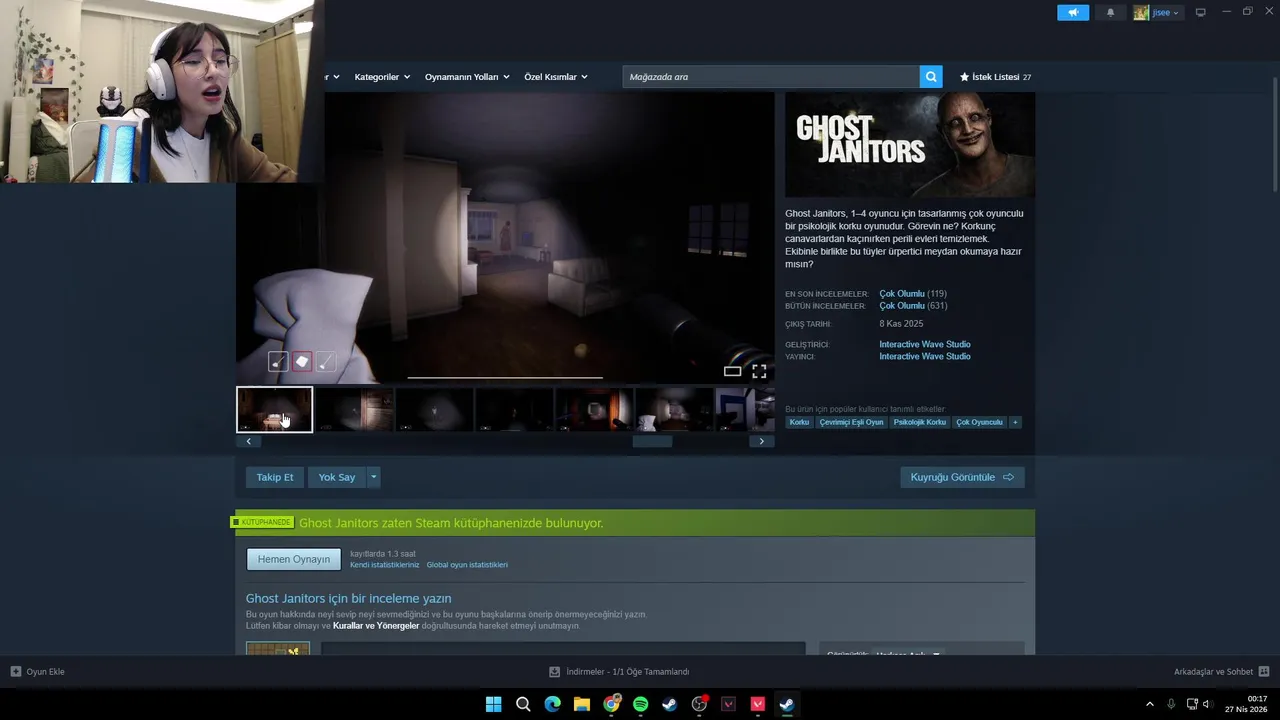Click the Takip Et button
The image size is (1280, 720).
(275, 477)
